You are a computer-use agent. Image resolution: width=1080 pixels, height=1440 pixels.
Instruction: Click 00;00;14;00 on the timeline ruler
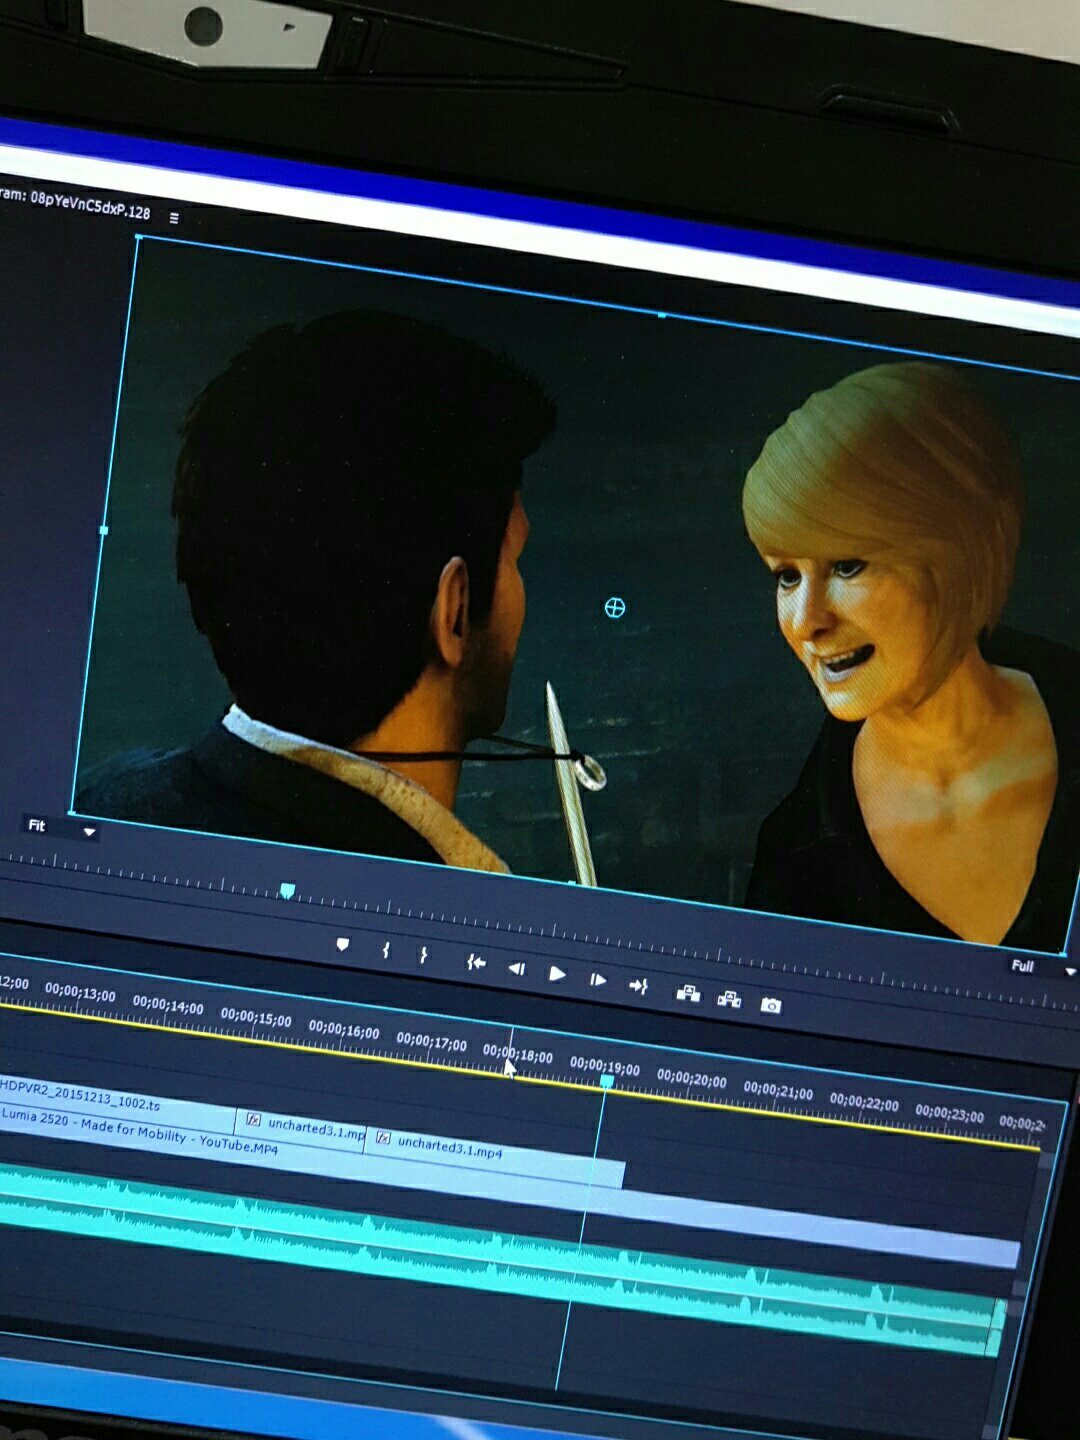[x=168, y=1005]
